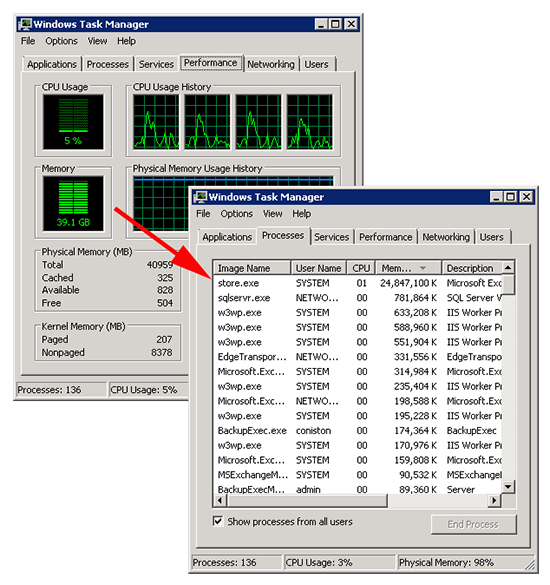Switch to Services tab in the front window
The image size is (550, 585).
(332, 237)
